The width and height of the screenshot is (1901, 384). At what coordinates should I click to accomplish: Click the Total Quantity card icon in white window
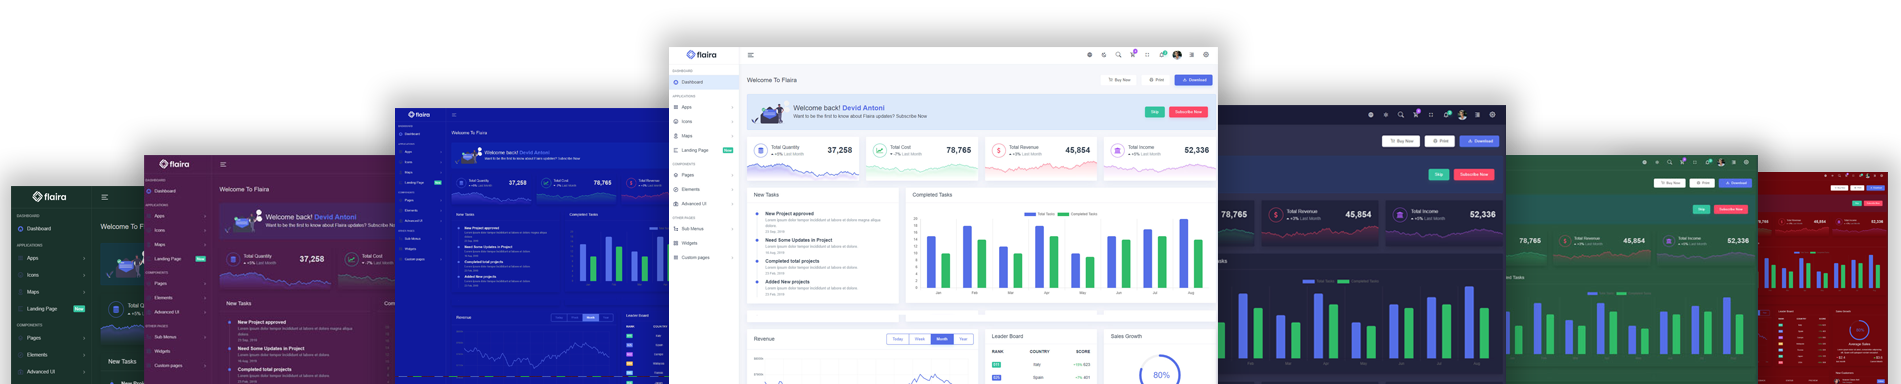point(761,151)
